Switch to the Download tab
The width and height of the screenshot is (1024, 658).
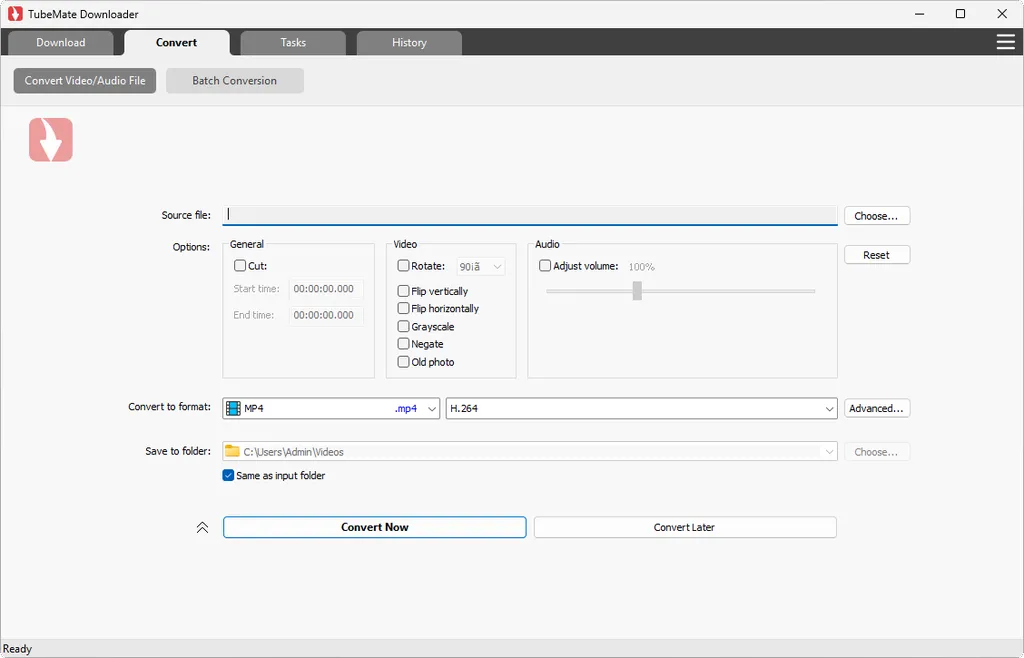point(61,42)
